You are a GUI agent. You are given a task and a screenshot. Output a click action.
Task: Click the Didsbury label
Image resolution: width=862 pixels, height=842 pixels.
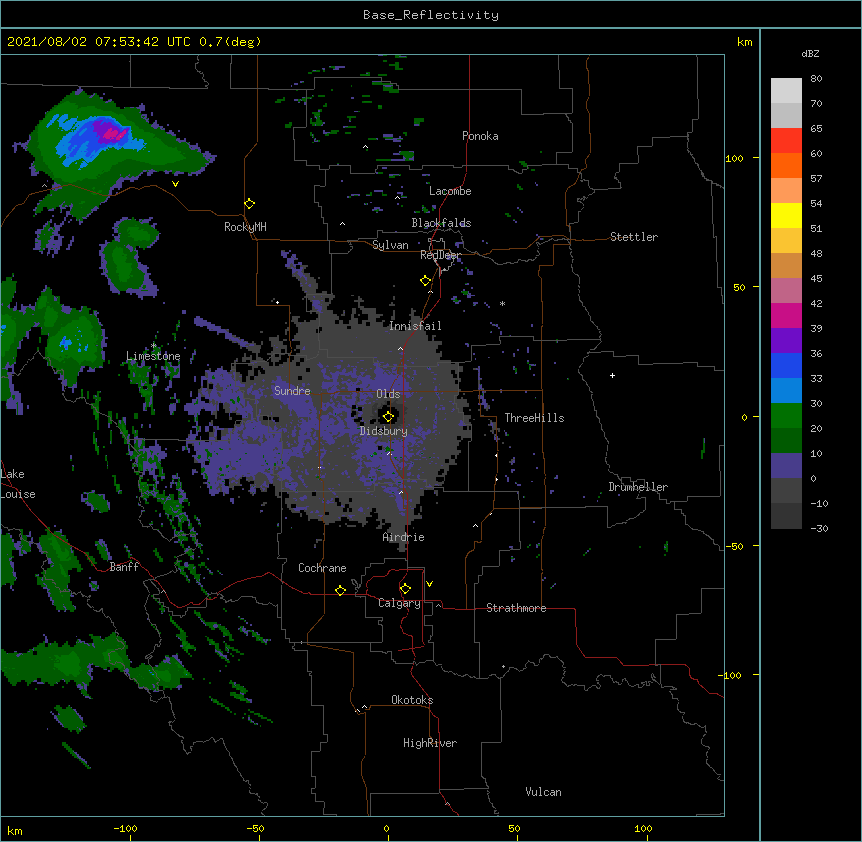384,431
